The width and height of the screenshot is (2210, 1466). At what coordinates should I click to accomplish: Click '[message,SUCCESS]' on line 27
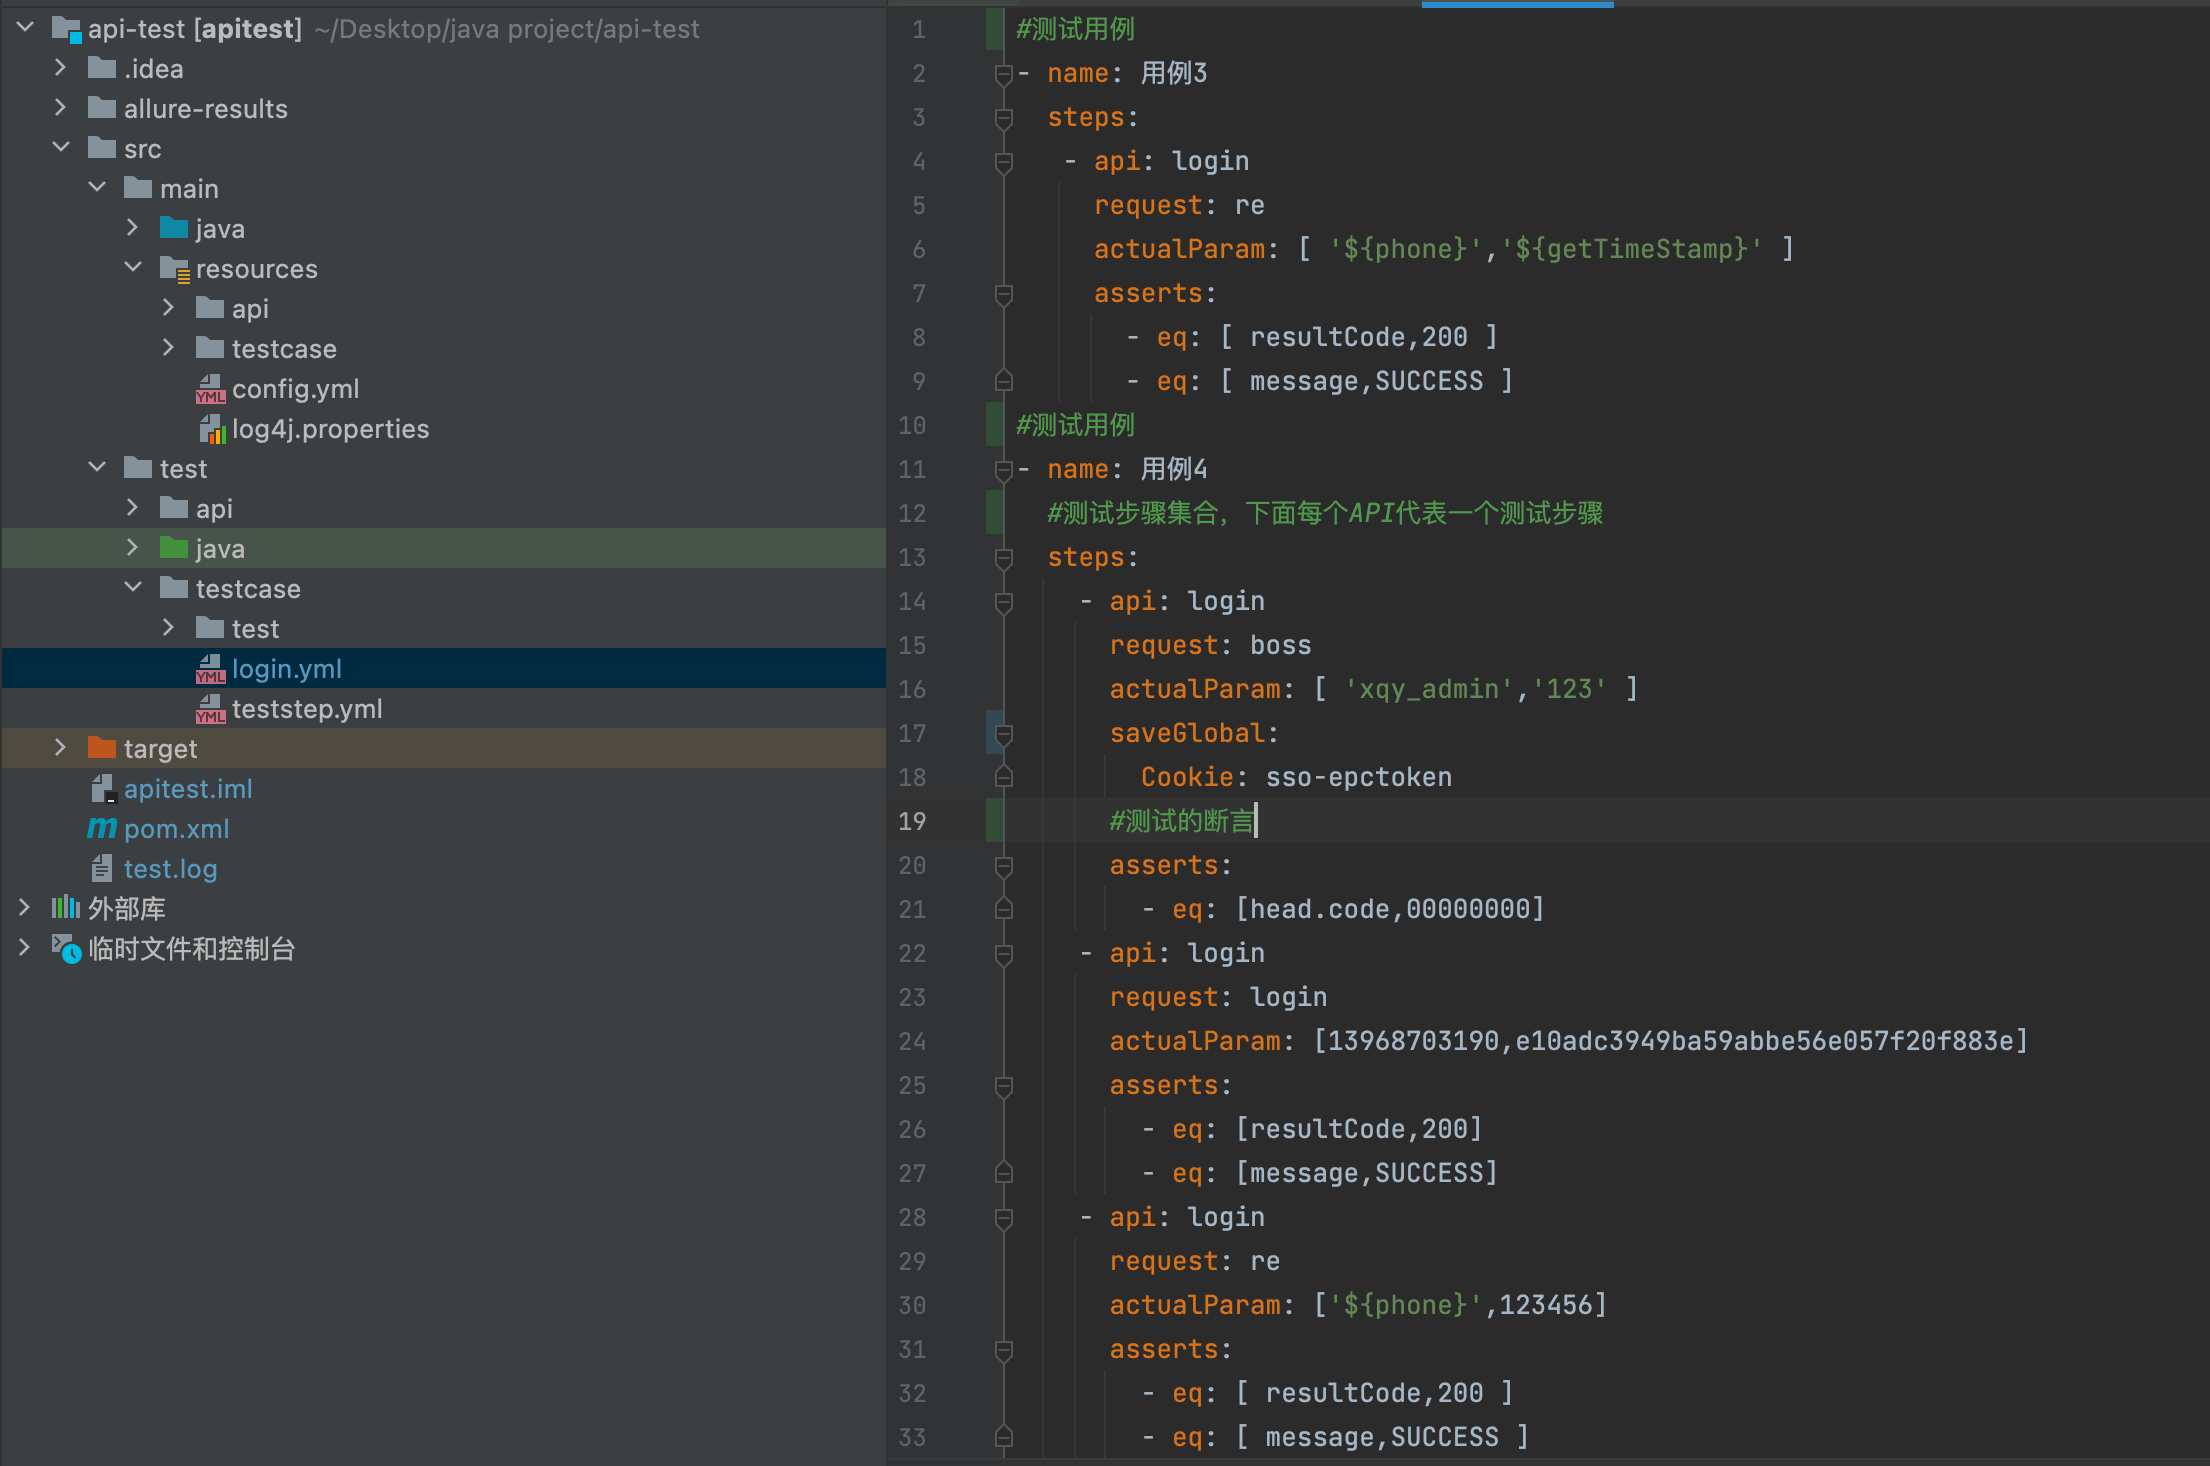[x=1366, y=1173]
